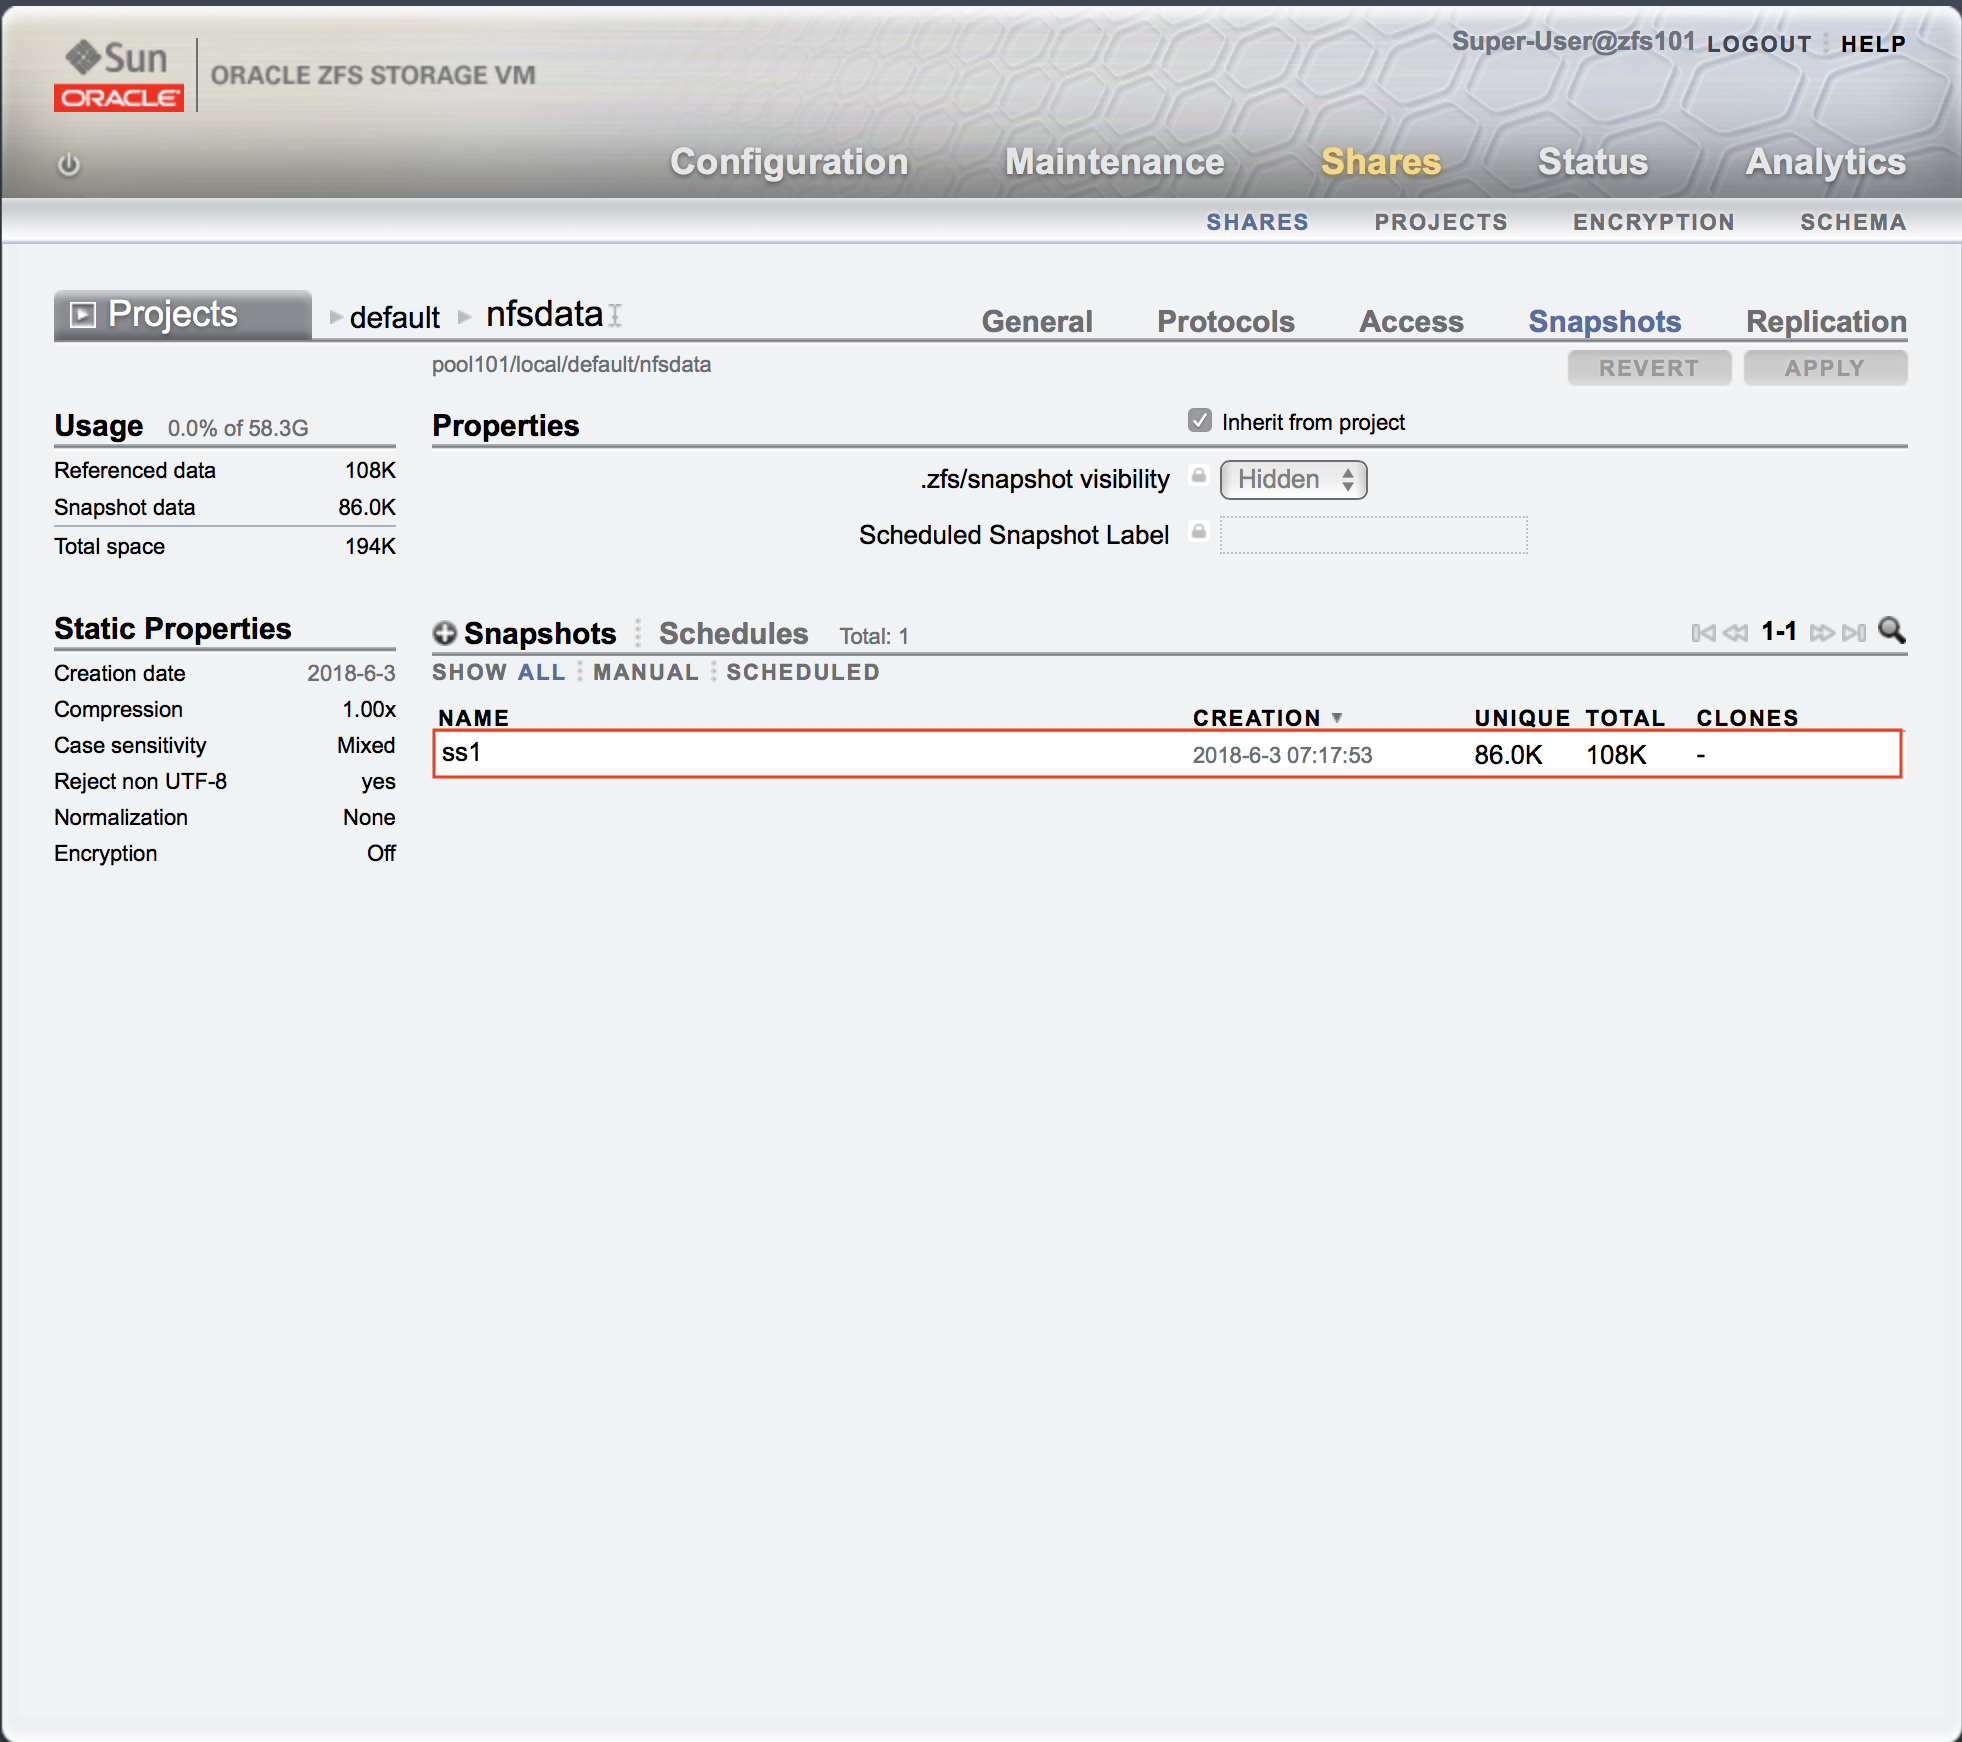Switch to the Snapshots tab

point(1604,321)
